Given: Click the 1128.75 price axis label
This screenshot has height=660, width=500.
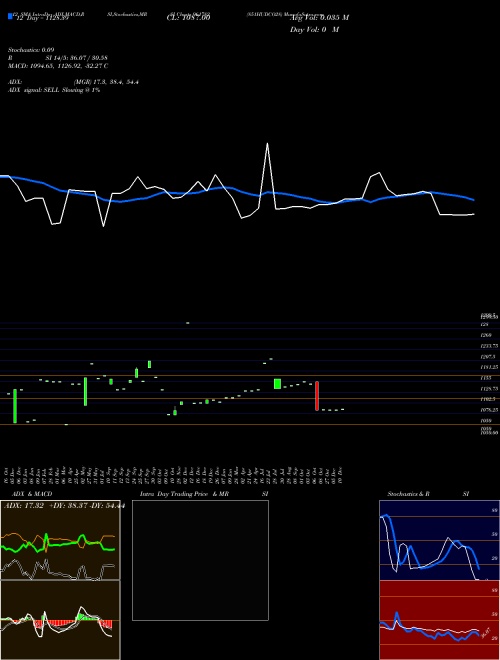Looking at the screenshot, I should (489, 389).
